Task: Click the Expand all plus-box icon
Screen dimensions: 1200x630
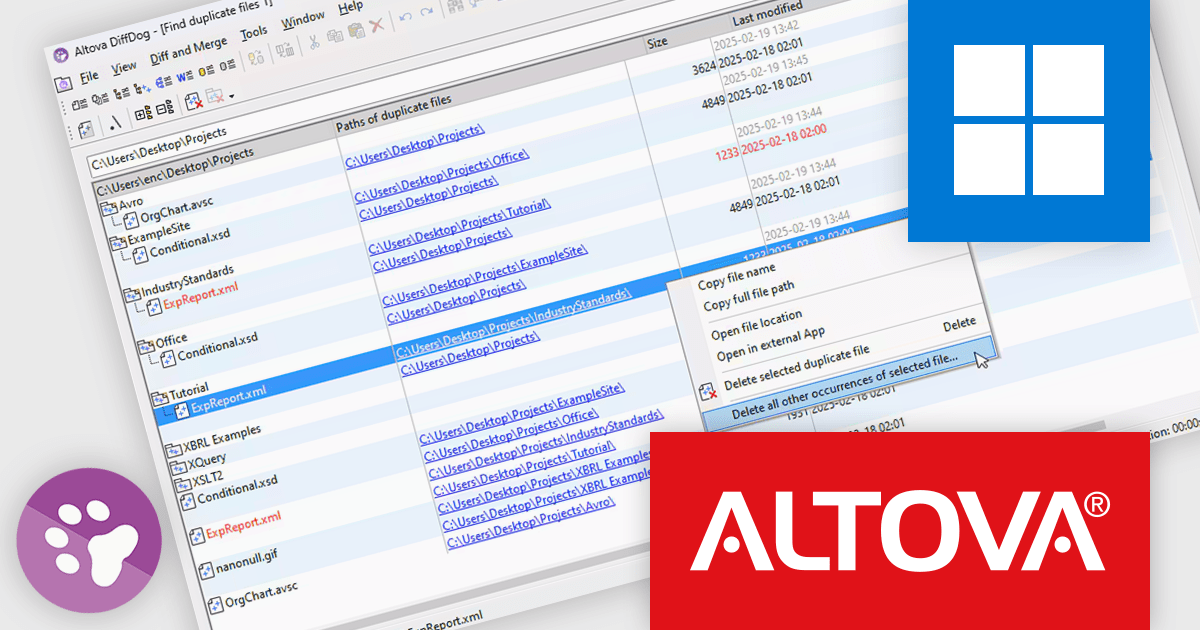Action: point(143,114)
